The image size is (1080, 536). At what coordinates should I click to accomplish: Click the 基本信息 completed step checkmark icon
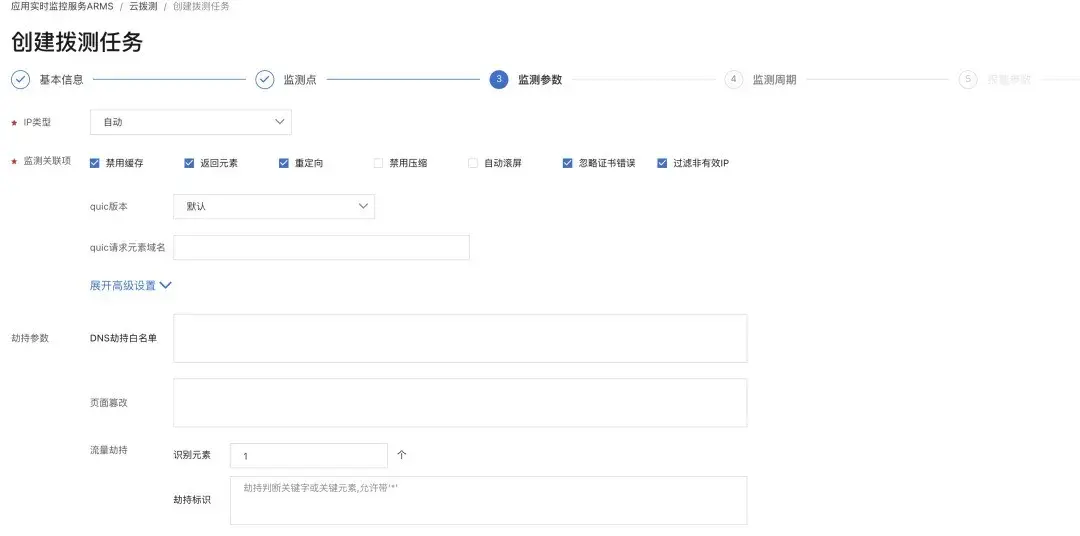coord(21,80)
